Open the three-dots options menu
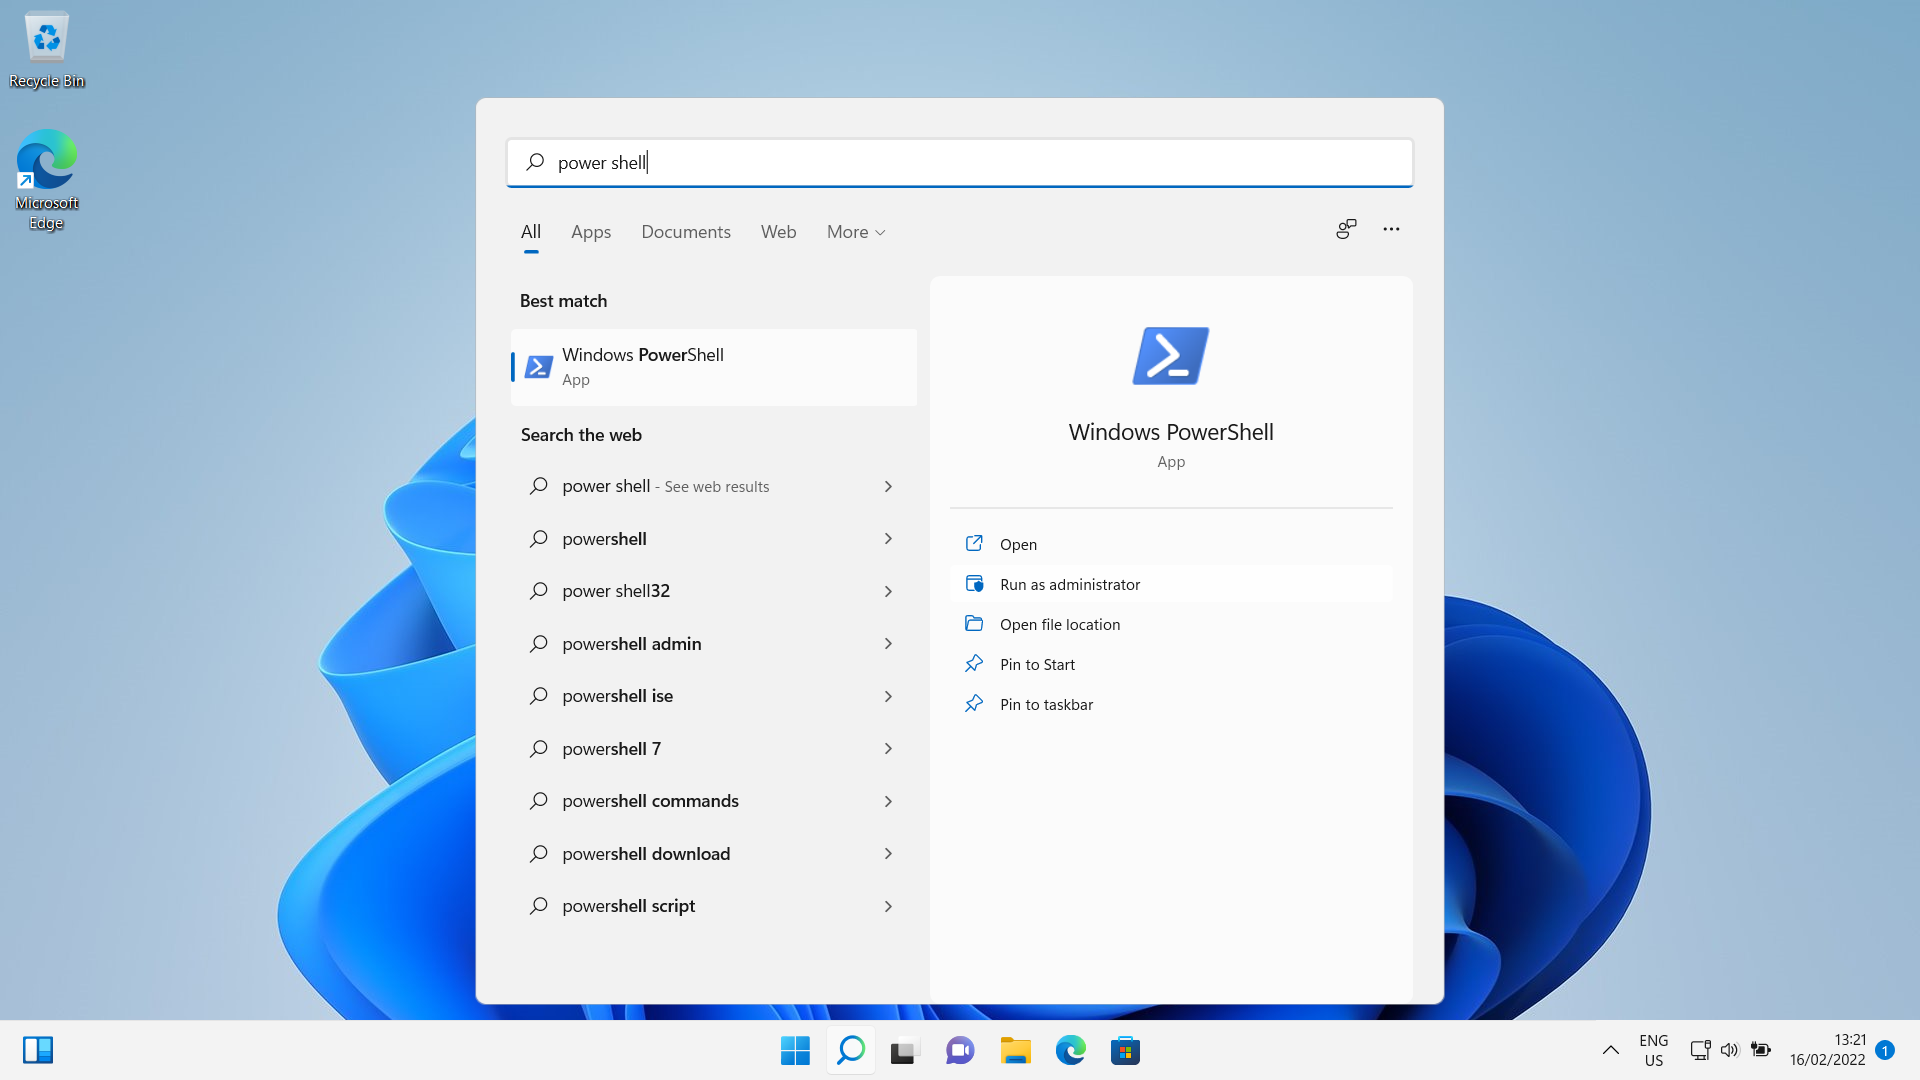Screen dimensions: 1920x1080 tap(1391, 229)
